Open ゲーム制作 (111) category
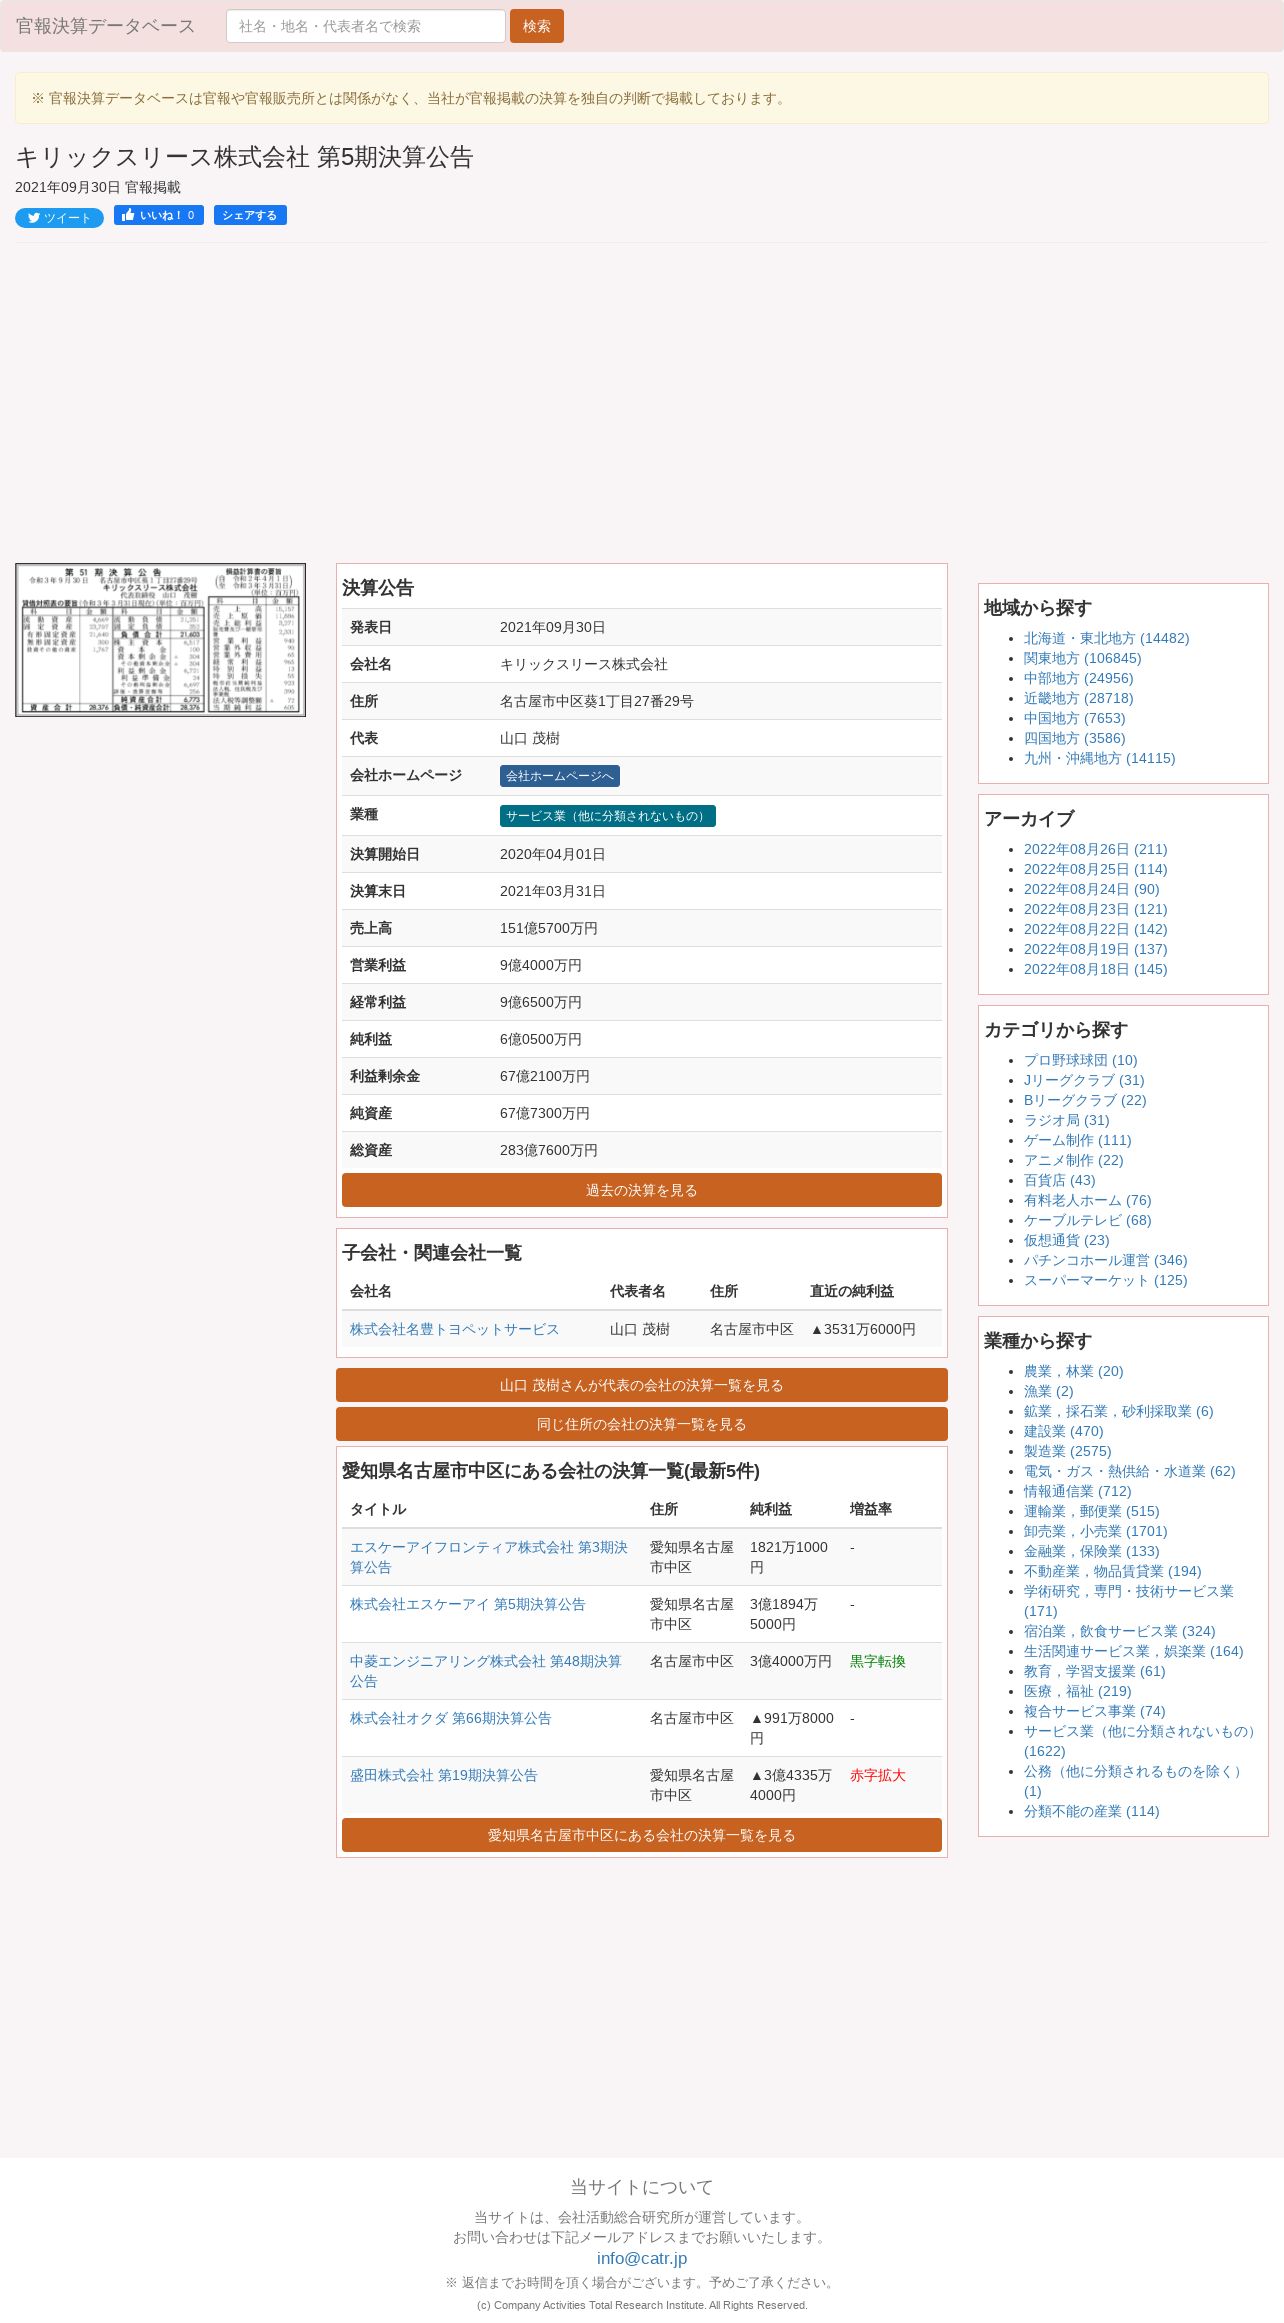This screenshot has height=2323, width=1284. [x=1078, y=1140]
